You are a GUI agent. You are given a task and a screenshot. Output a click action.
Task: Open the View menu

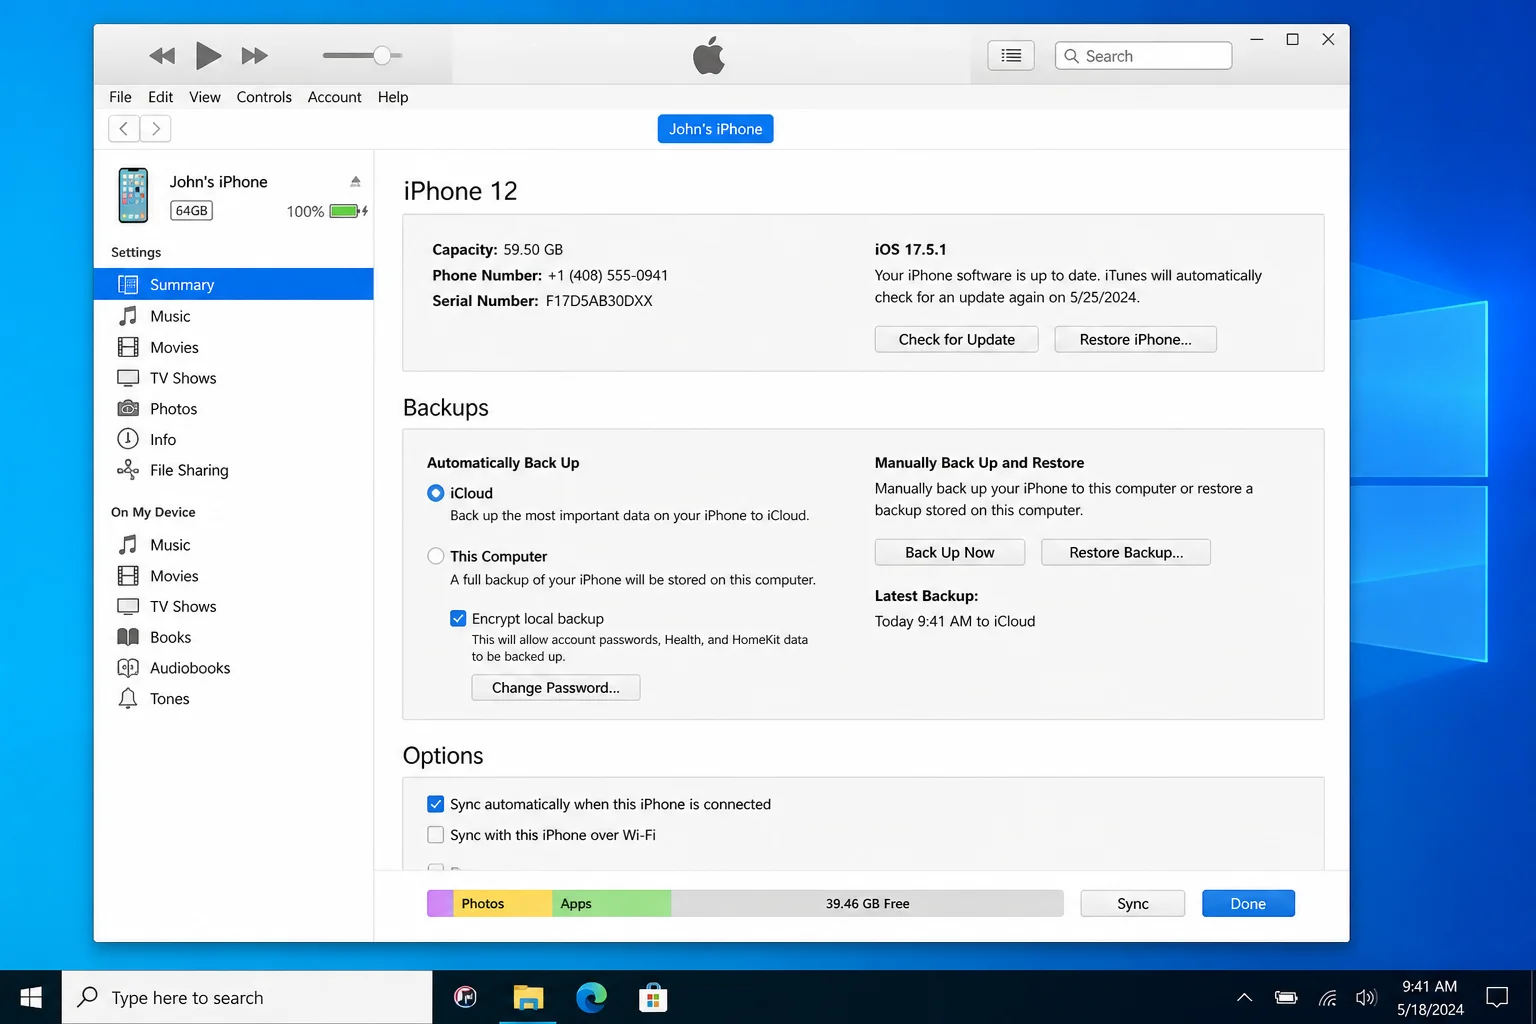205,97
